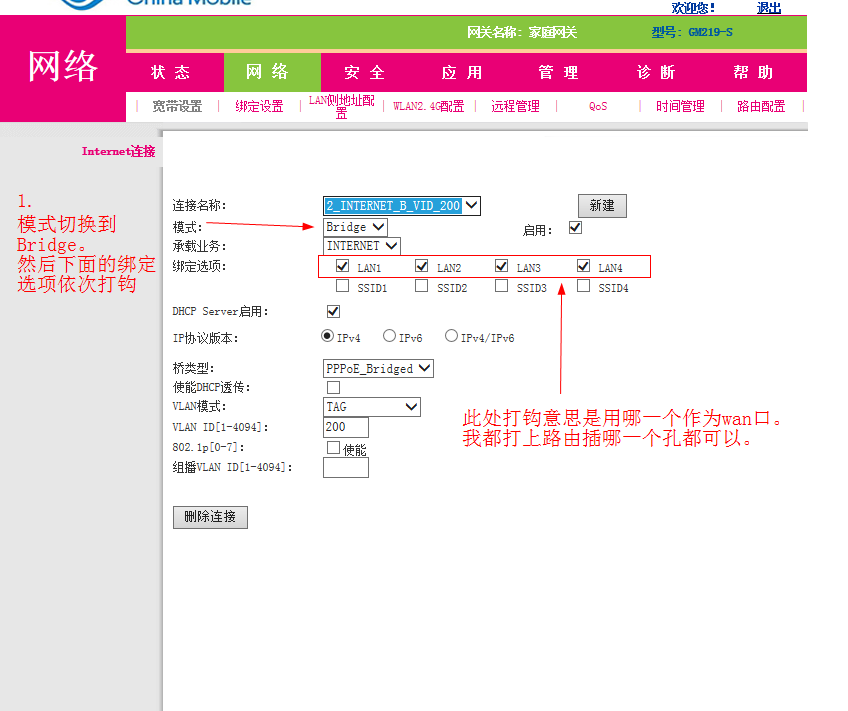Click the 网关名称: 家庭网关 text
848x711 pixels.
pos(522,32)
